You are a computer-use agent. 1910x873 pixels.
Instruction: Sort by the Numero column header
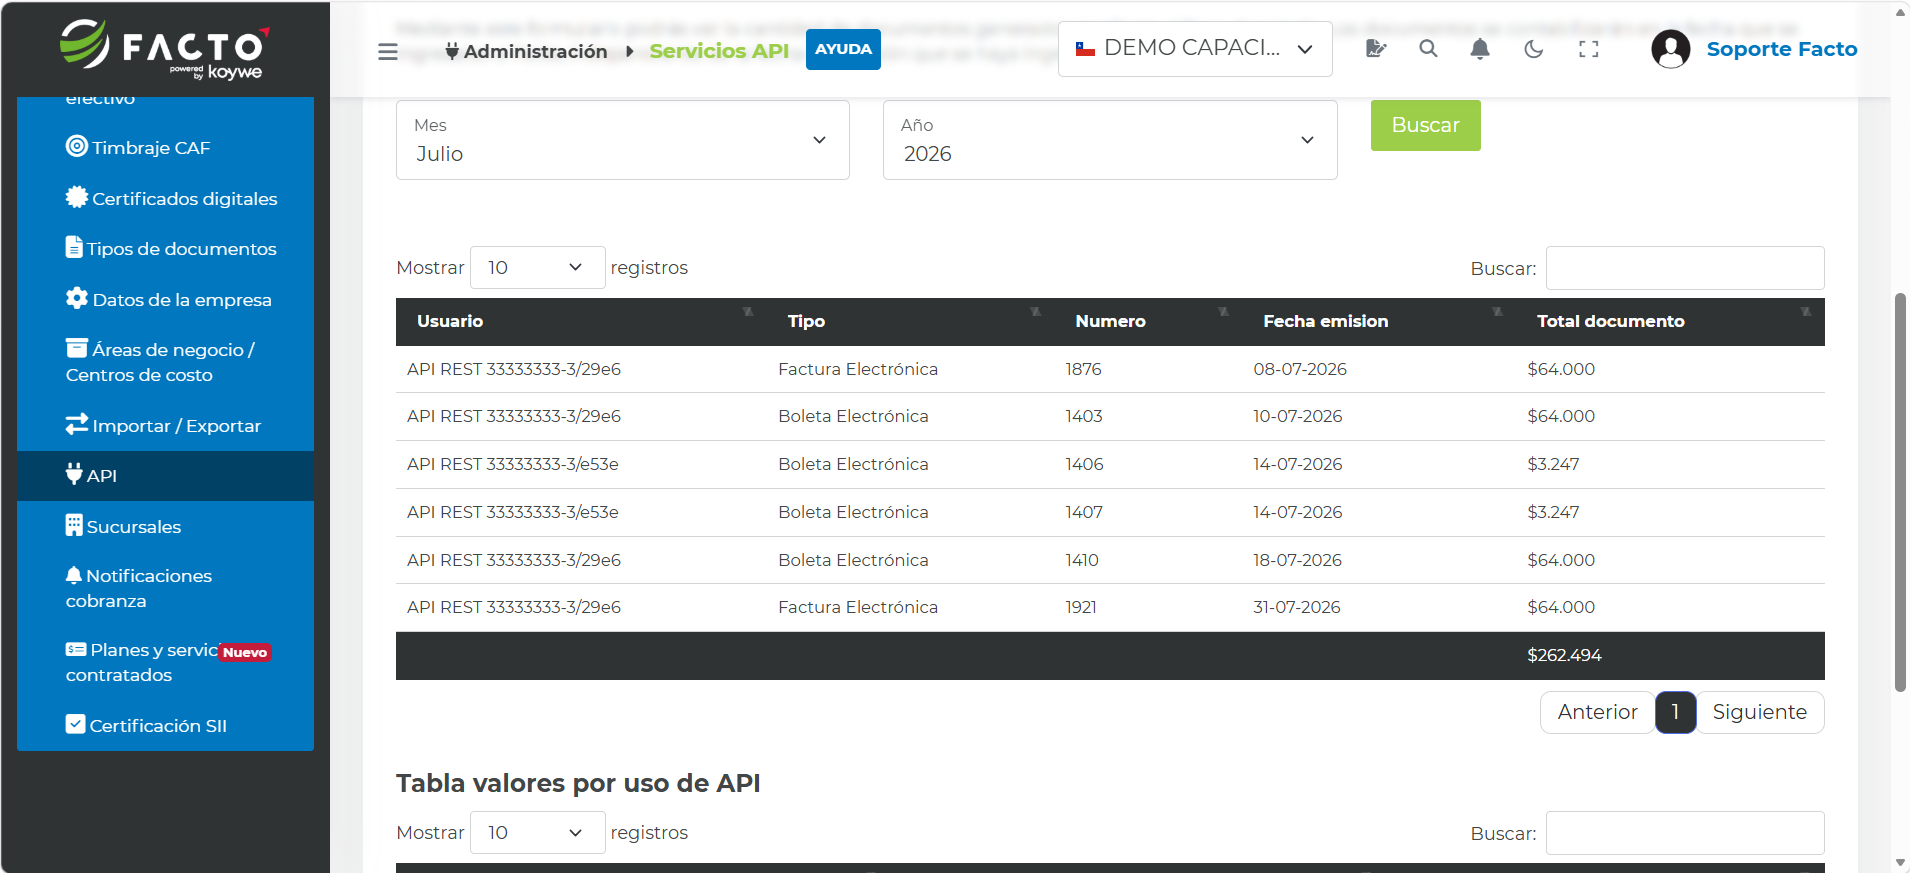click(1148, 321)
